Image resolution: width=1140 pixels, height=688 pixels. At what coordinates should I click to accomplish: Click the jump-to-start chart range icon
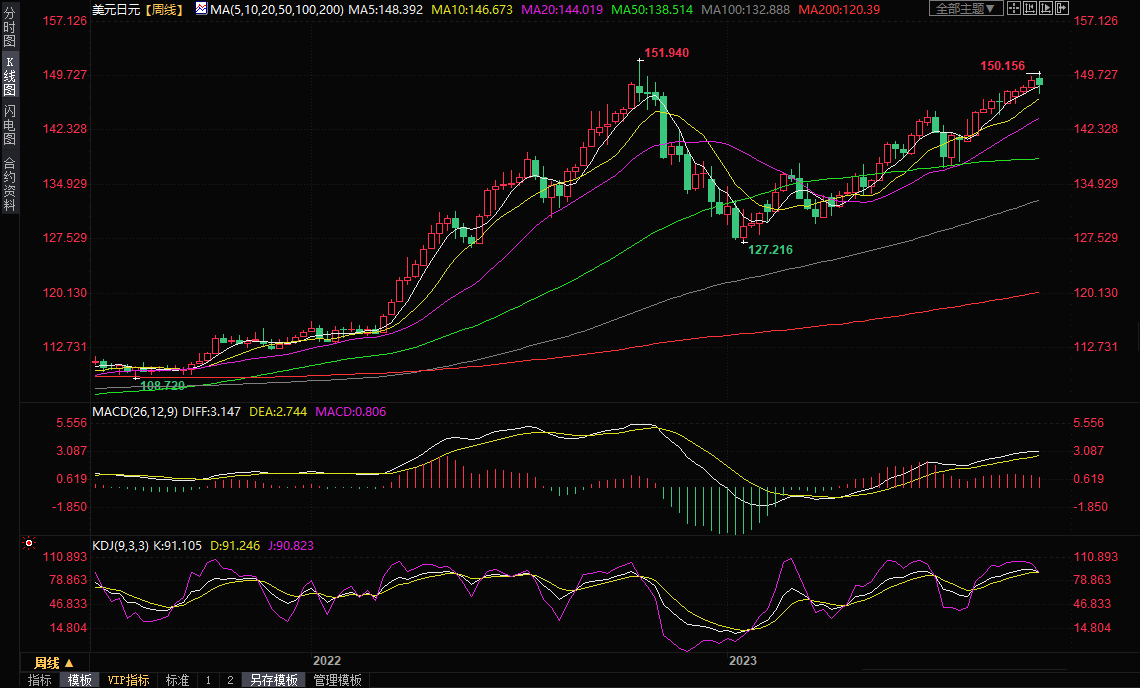coord(1030,9)
